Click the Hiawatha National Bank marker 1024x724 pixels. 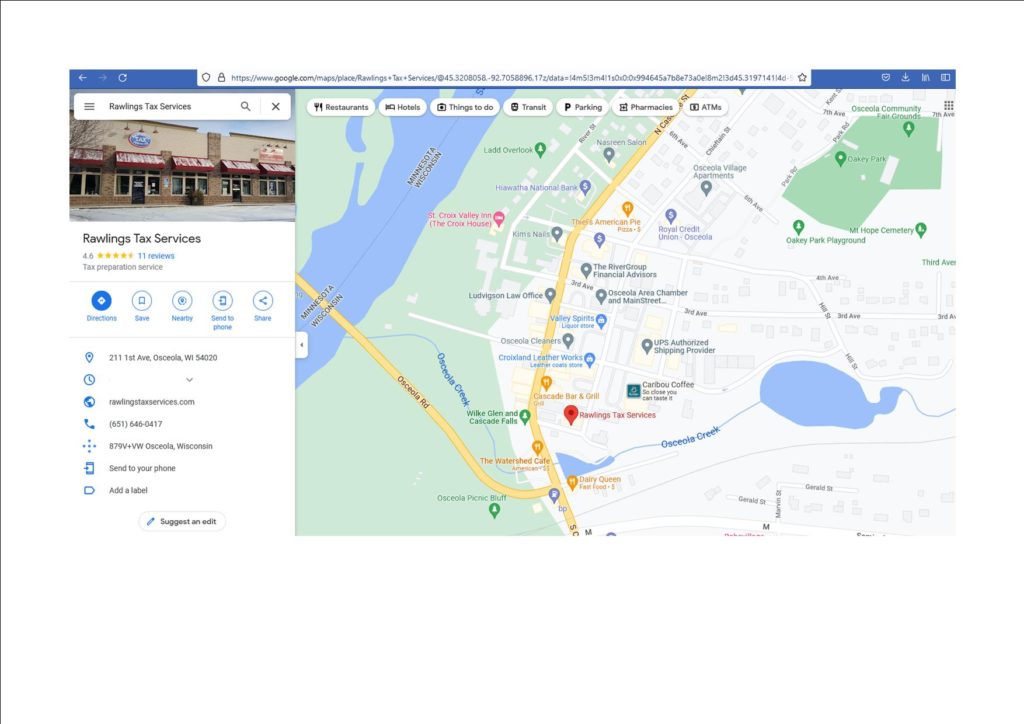[585, 187]
